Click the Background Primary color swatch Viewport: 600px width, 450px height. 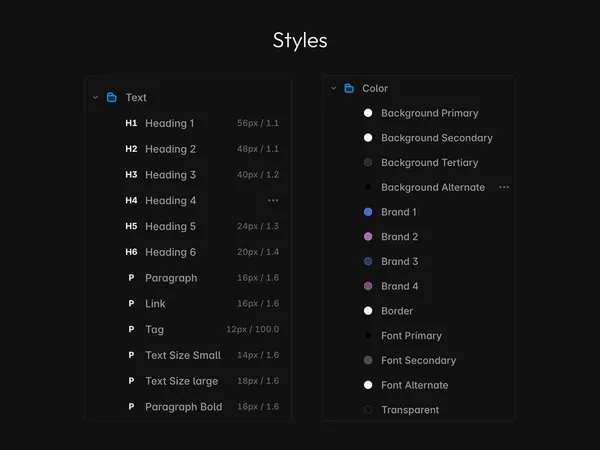[368, 113]
